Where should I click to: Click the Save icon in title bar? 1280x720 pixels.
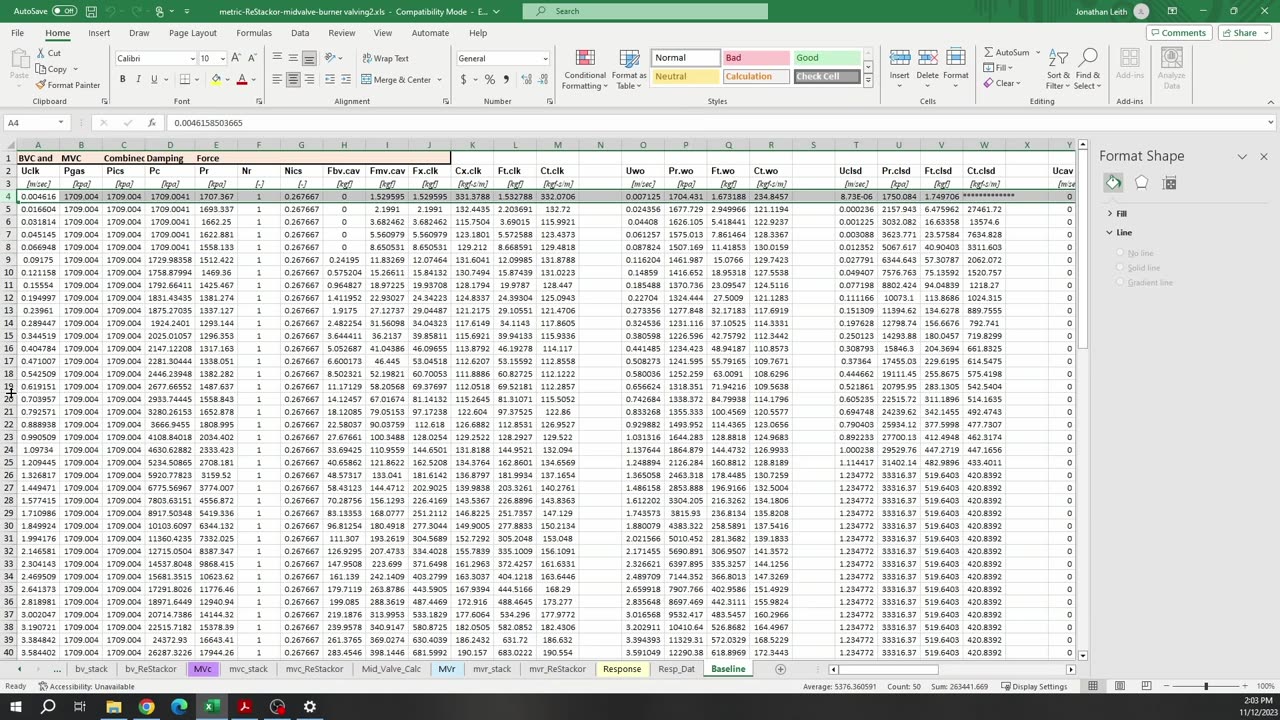(x=91, y=11)
